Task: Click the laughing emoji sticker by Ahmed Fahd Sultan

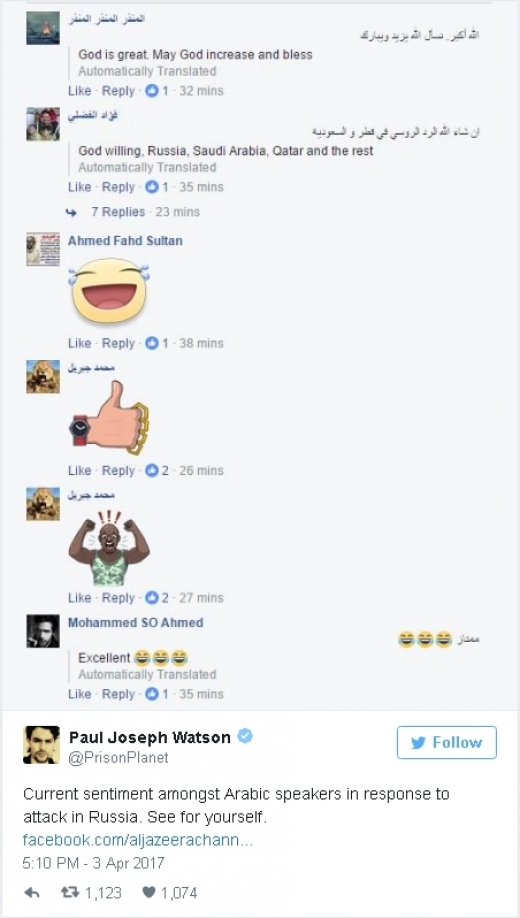Action: [109, 292]
